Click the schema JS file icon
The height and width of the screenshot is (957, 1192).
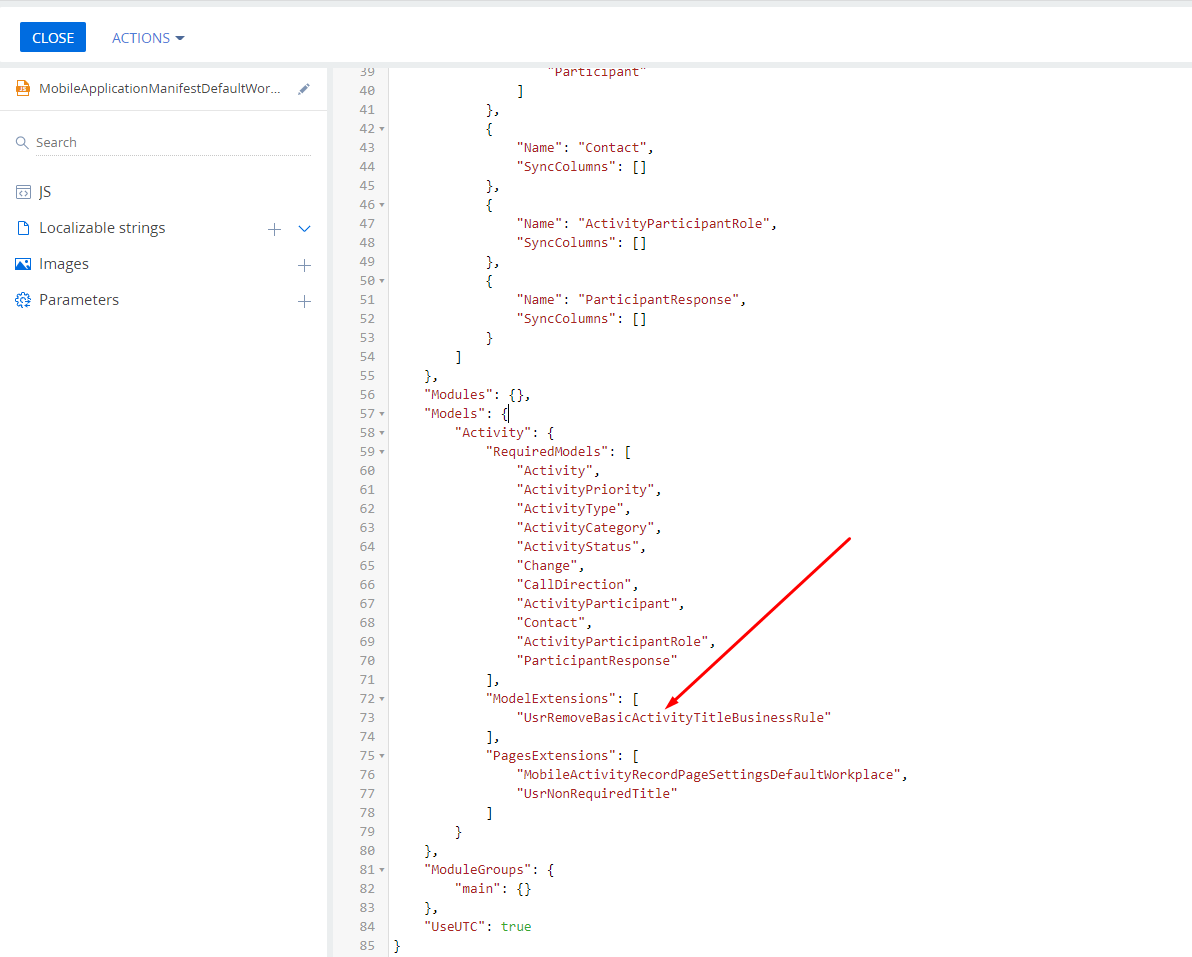pyautogui.click(x=23, y=88)
